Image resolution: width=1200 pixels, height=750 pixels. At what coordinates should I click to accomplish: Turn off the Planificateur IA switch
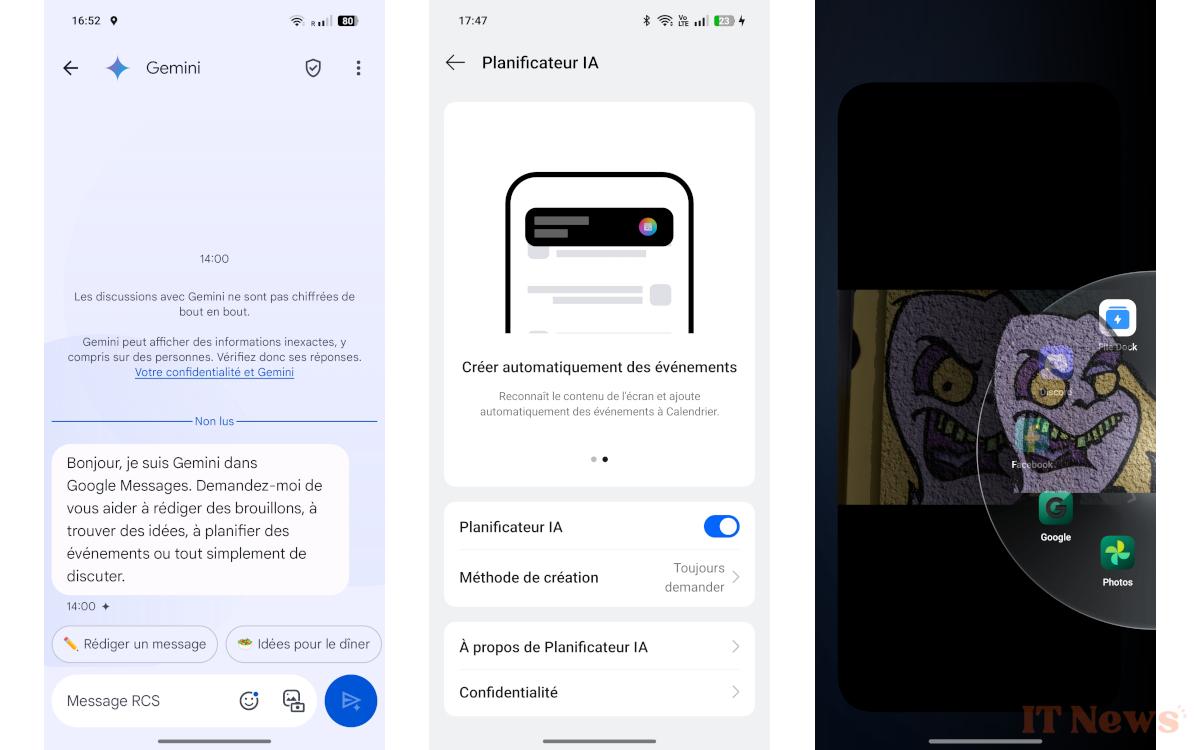722,527
